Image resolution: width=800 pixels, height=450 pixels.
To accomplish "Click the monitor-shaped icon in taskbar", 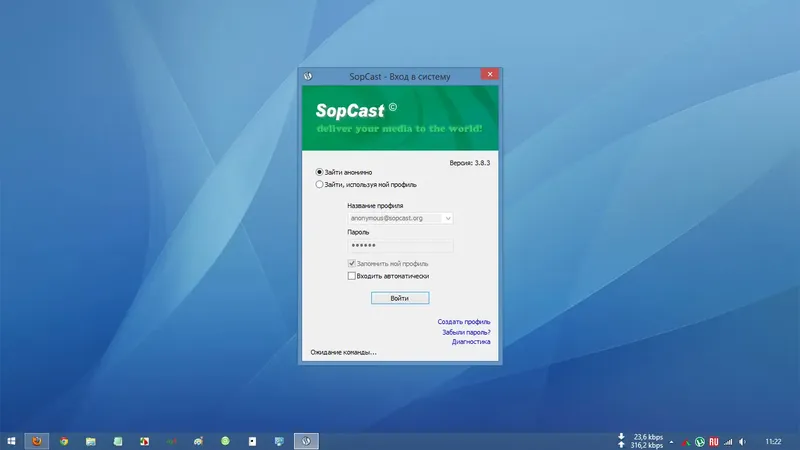I will tap(279, 441).
